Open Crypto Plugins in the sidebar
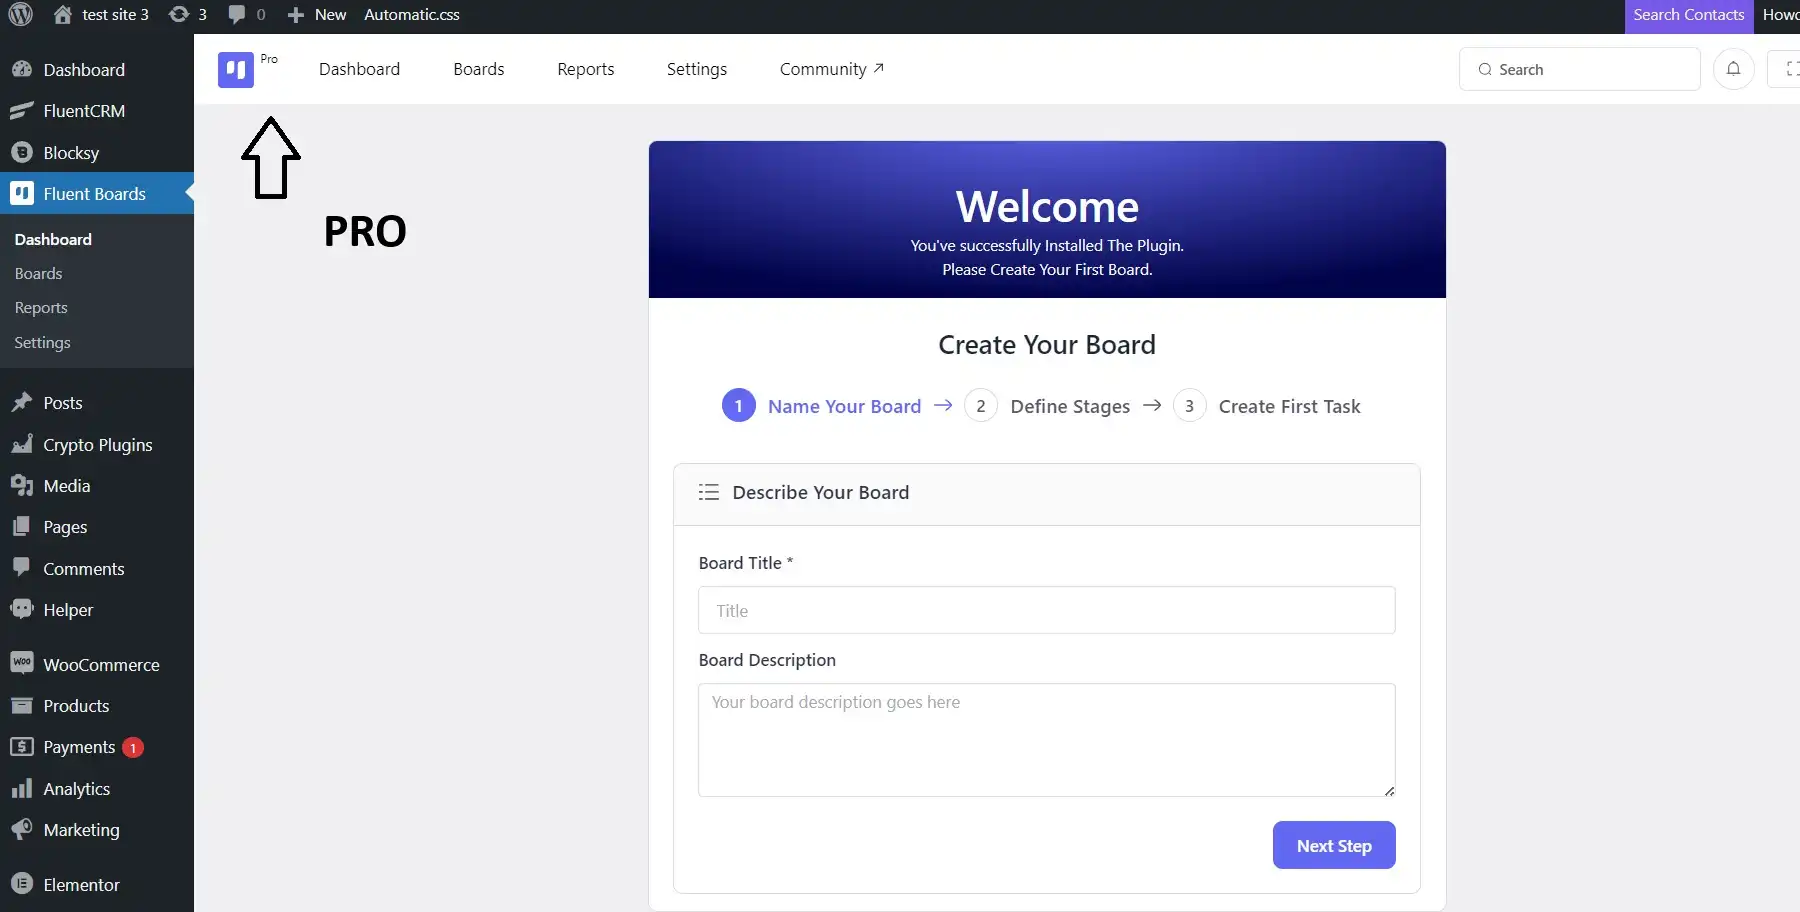This screenshot has width=1800, height=912. tap(97, 445)
